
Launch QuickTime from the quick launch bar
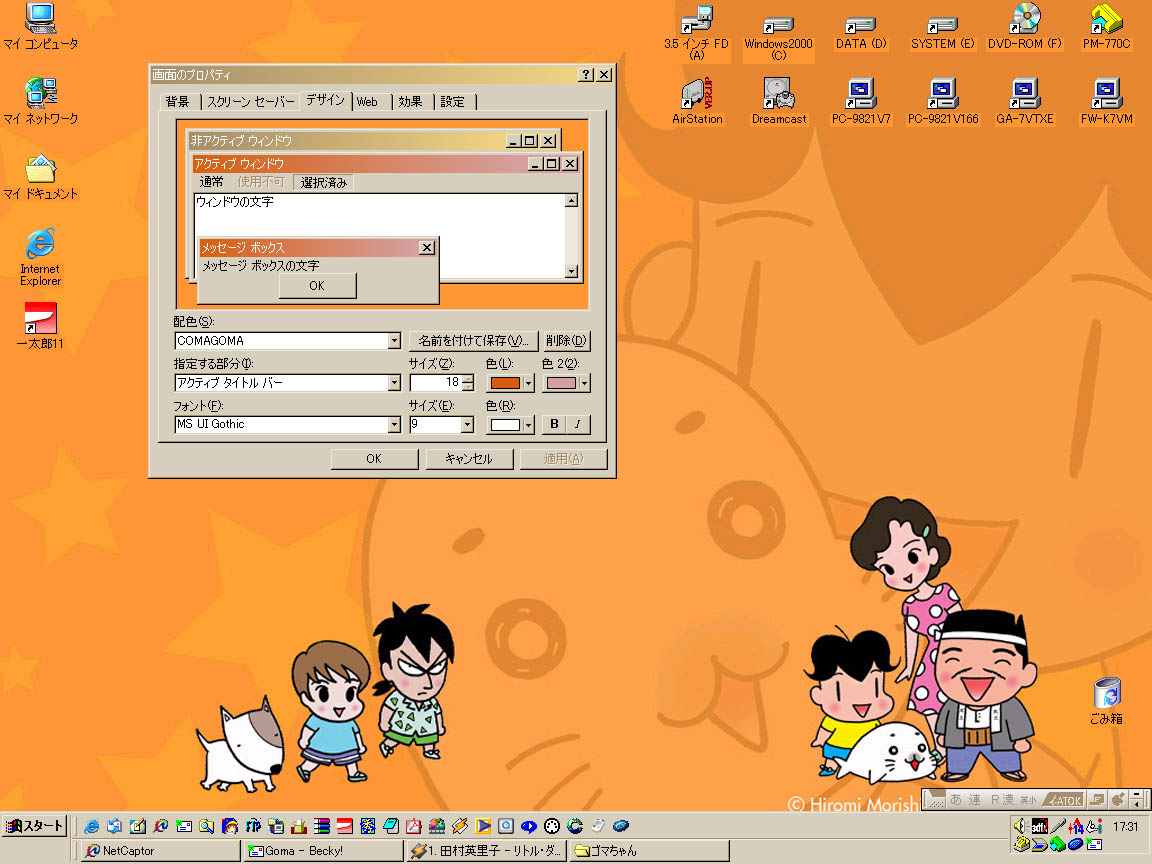[506, 826]
